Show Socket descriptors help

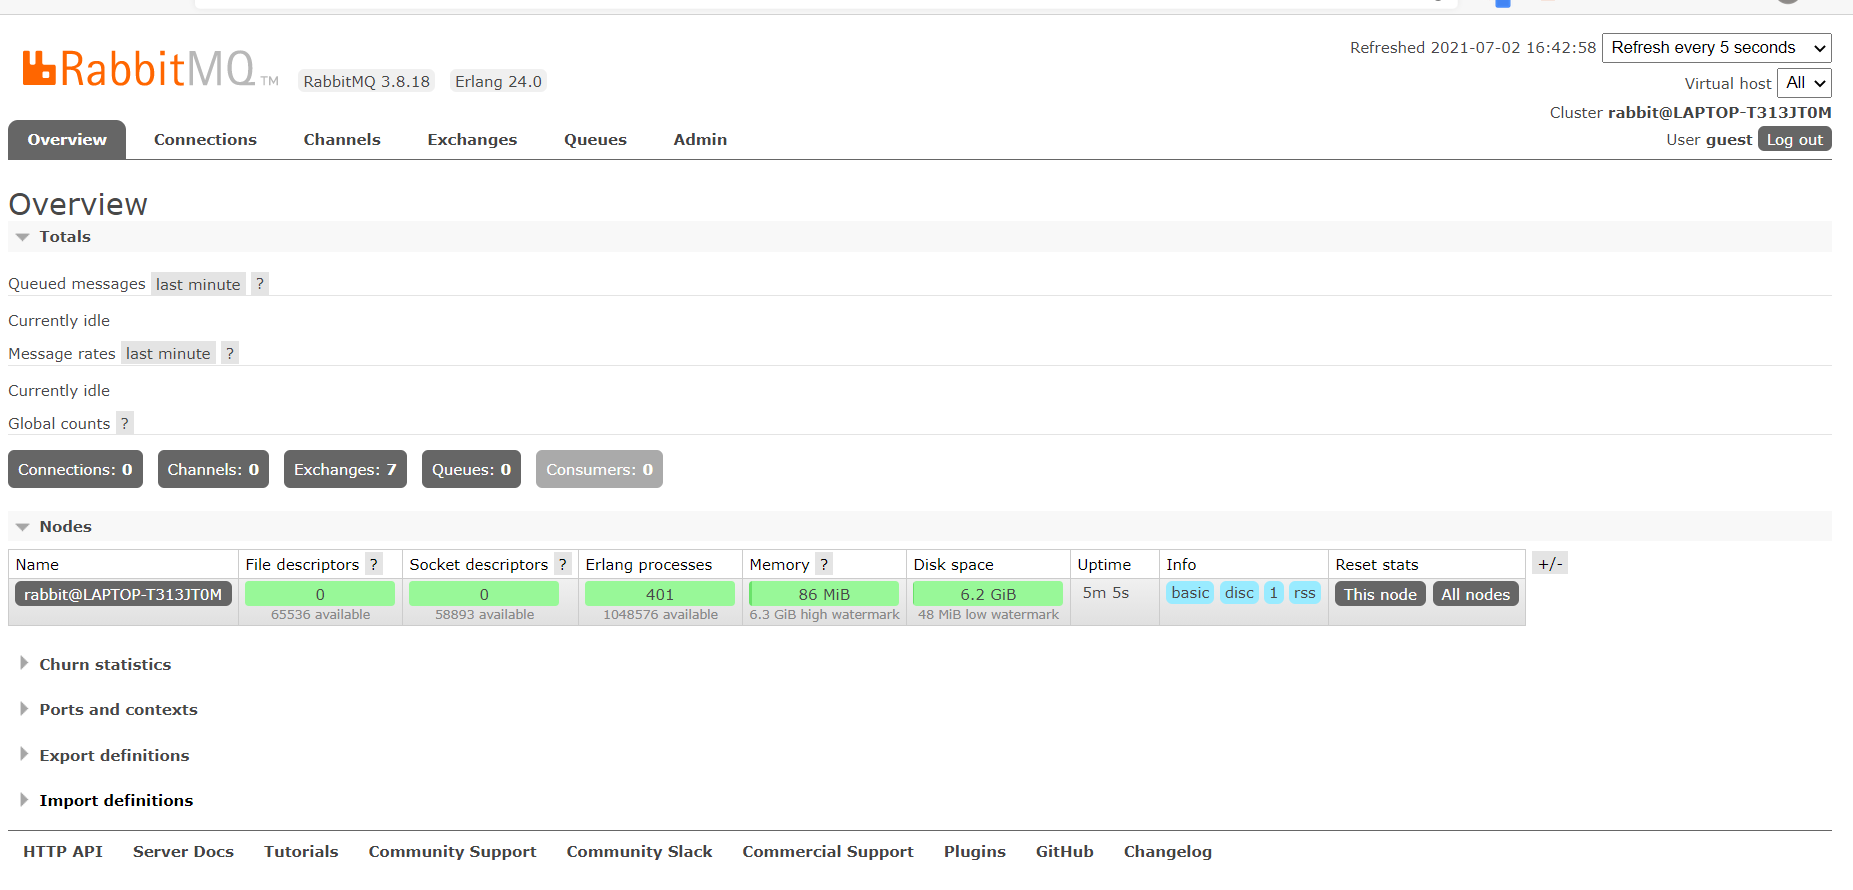(563, 564)
